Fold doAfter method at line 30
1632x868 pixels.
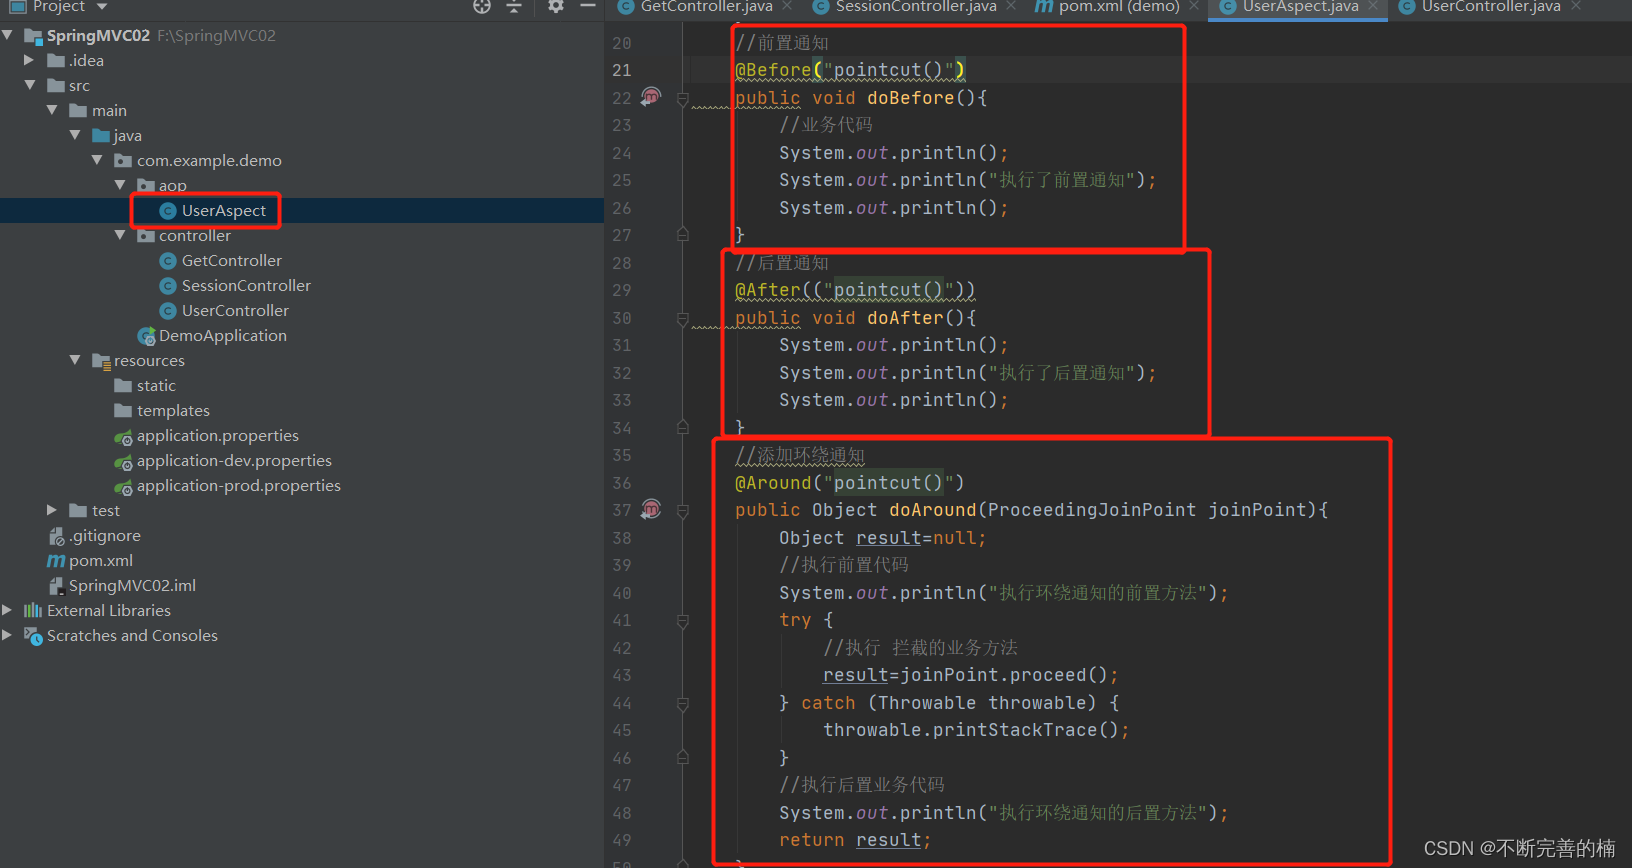tap(683, 319)
